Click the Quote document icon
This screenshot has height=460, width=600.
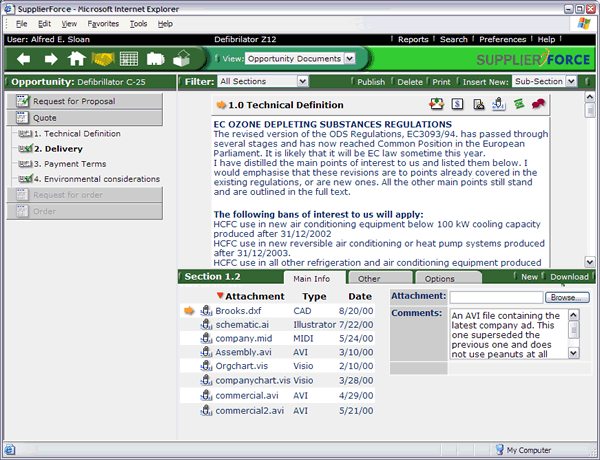[x=22, y=118]
